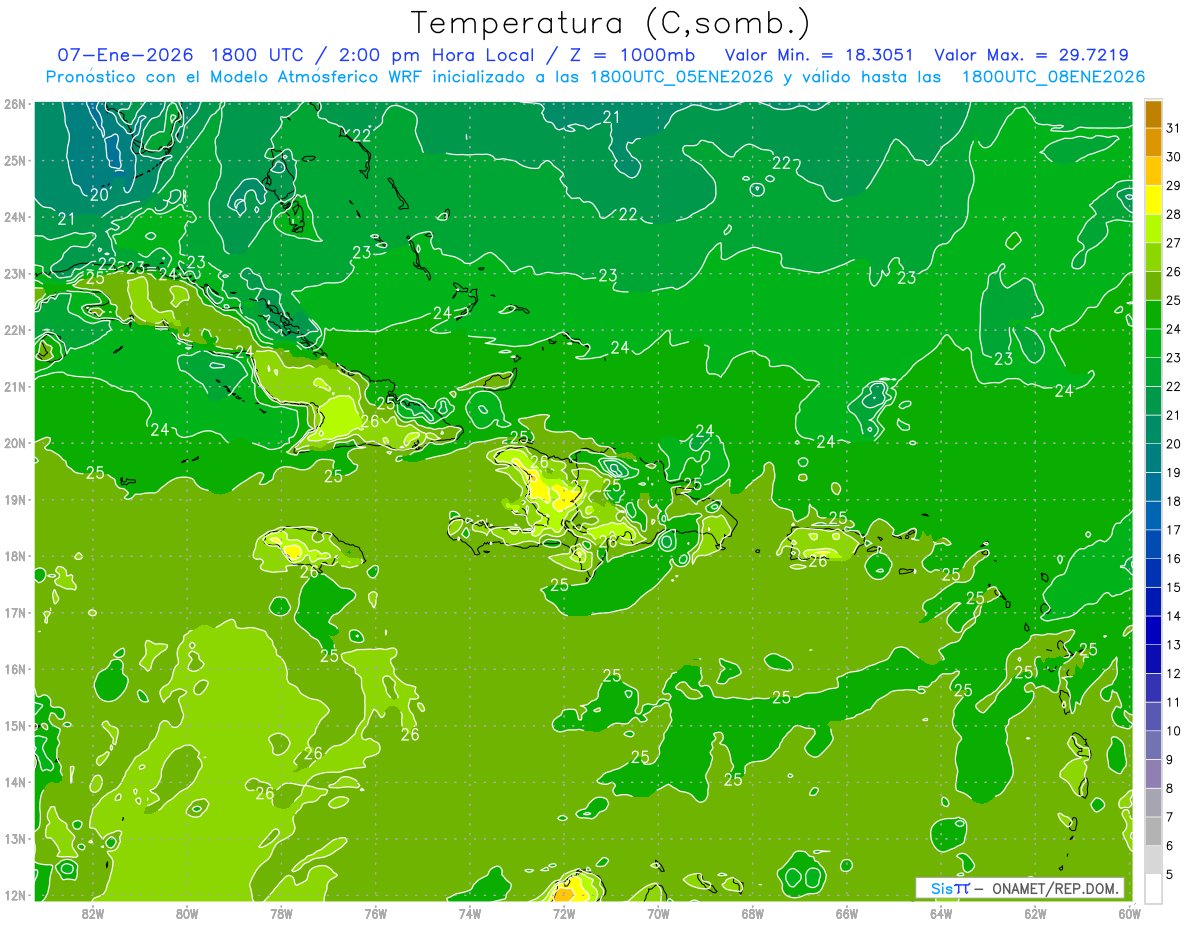This screenshot has width=1200, height=927.
Task: Click the '62W' longitude axis label
Action: (1035, 913)
